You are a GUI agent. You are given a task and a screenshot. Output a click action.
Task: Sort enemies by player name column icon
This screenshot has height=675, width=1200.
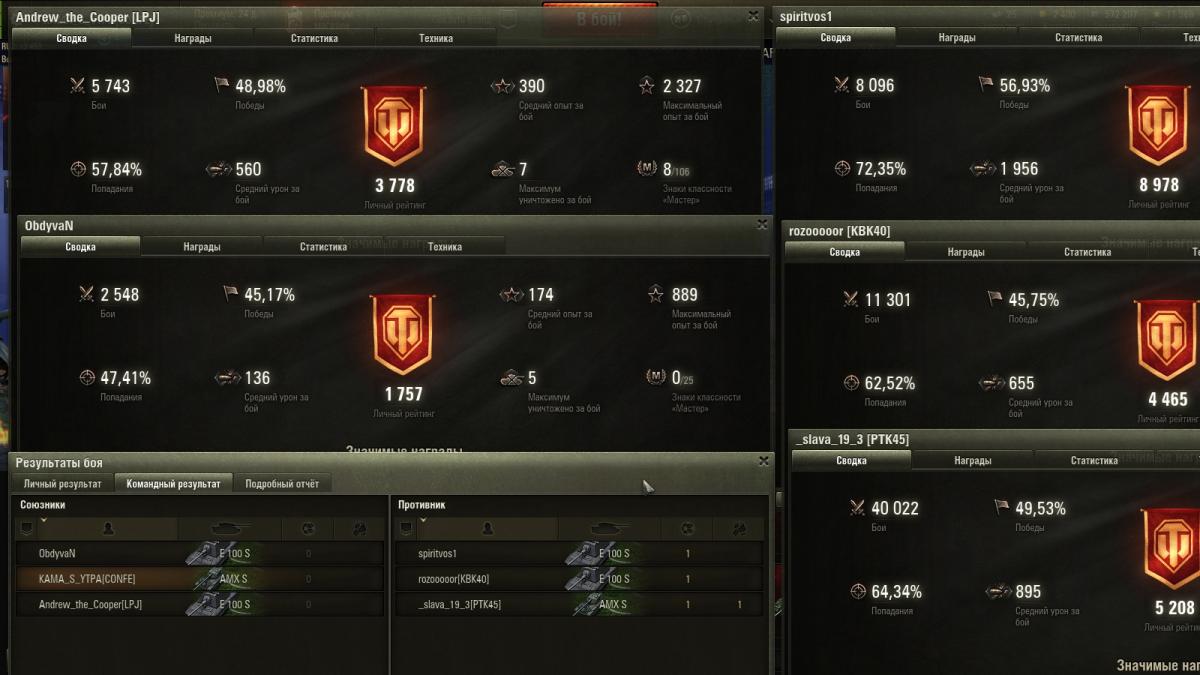coord(487,528)
